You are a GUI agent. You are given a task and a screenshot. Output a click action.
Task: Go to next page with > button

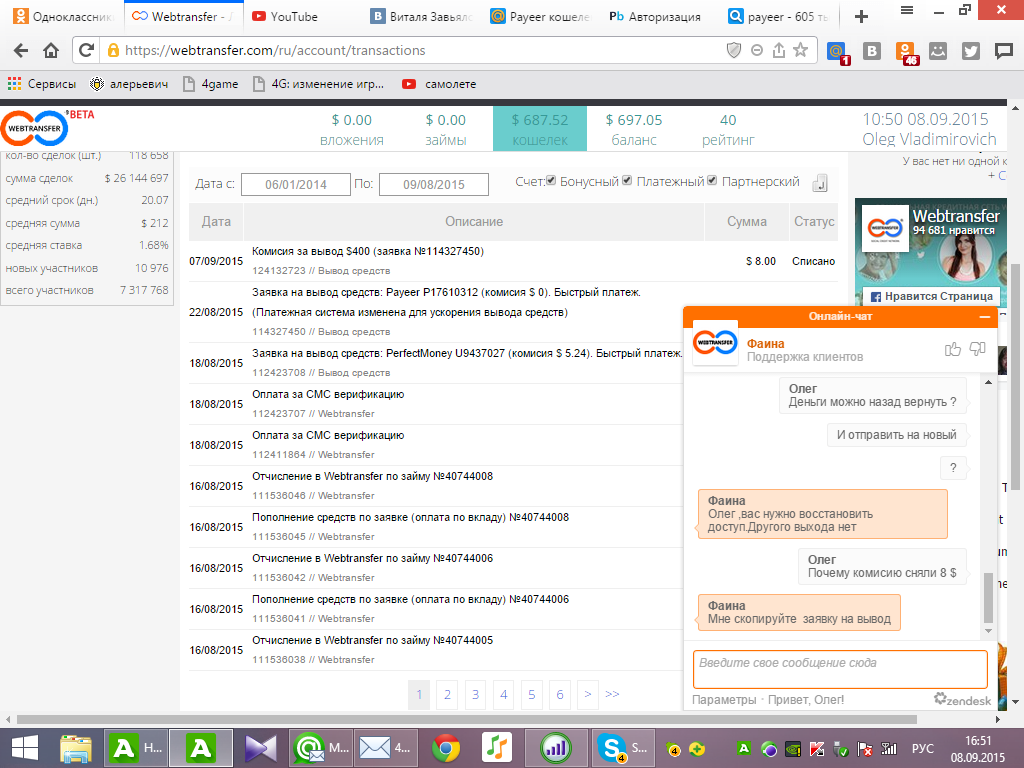[x=588, y=694]
